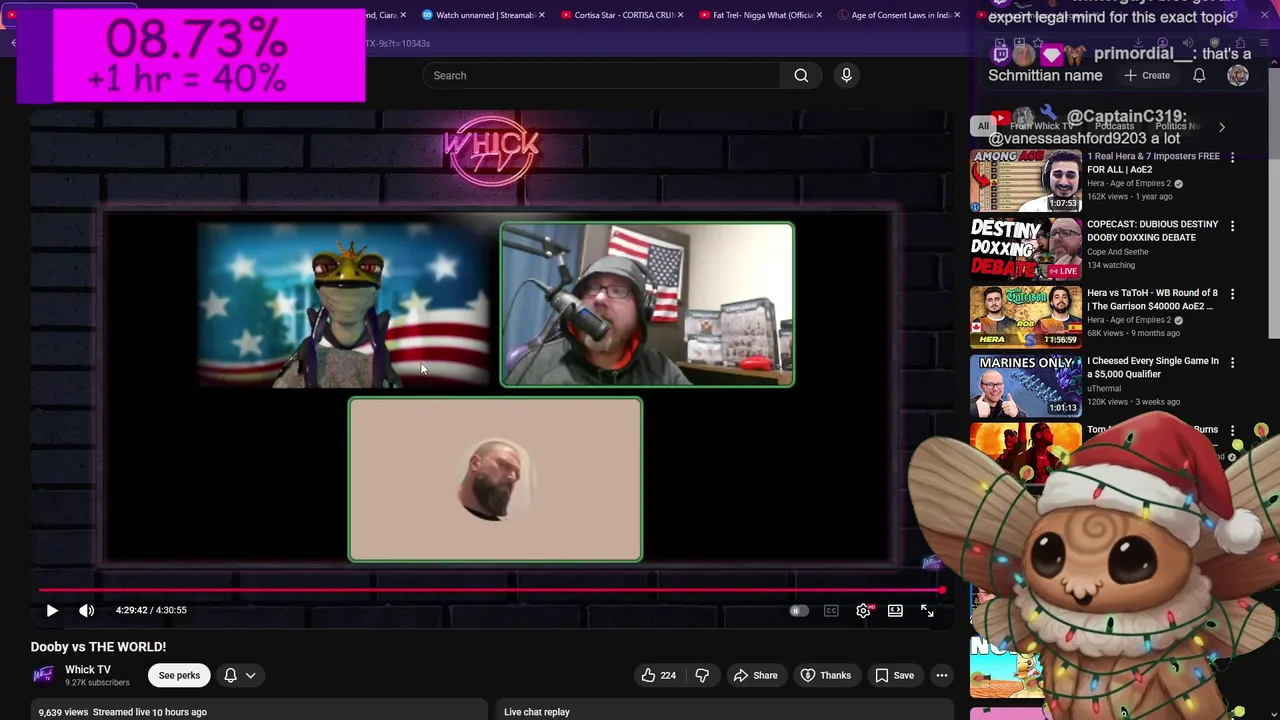Open the Create menu
The image size is (1280, 720).
click(1147, 75)
